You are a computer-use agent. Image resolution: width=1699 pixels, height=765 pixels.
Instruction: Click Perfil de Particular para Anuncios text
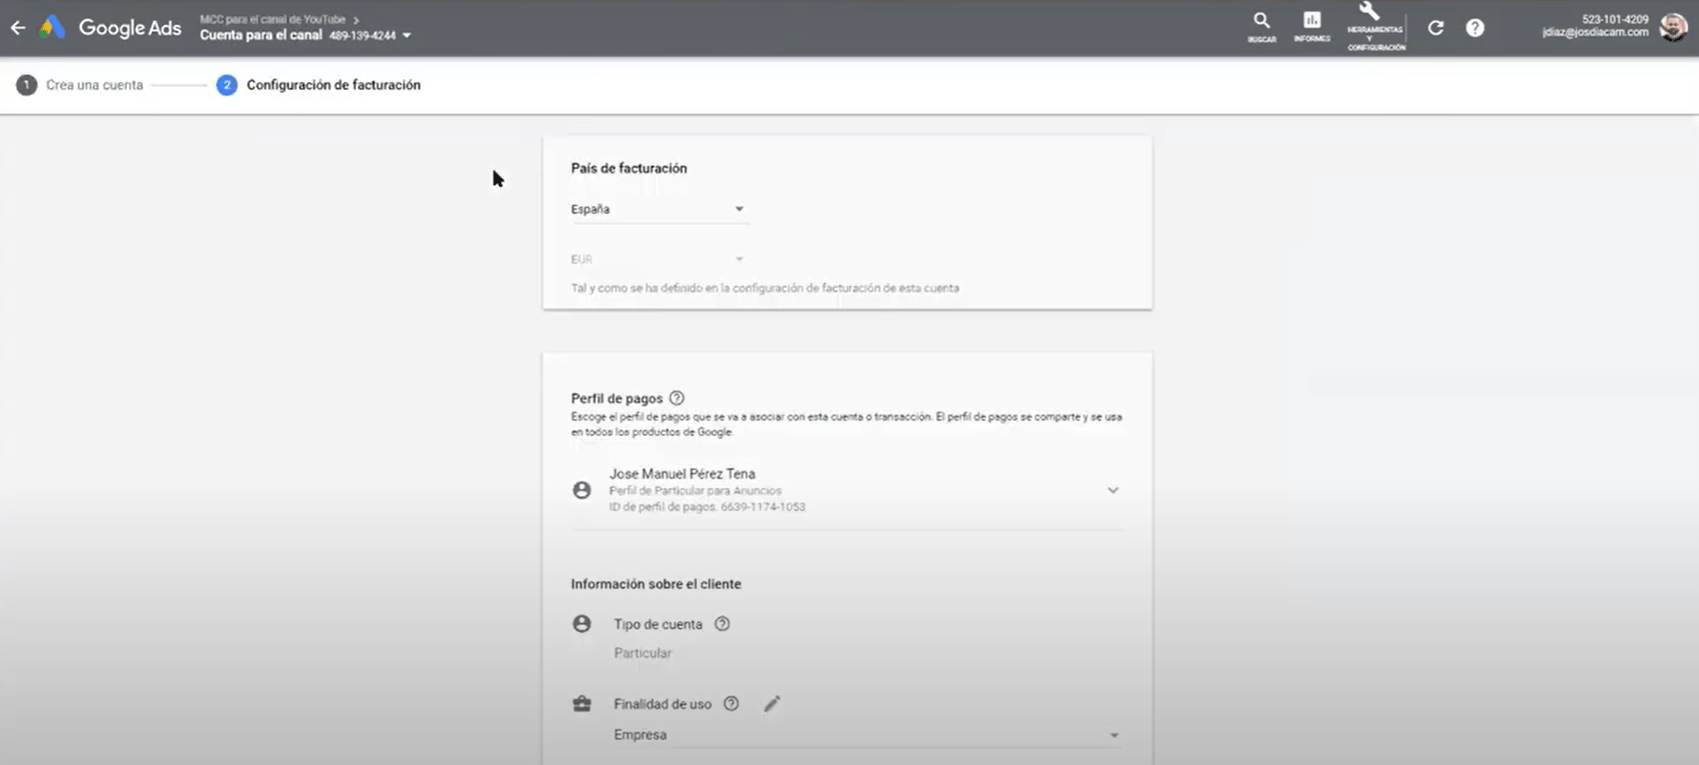tap(695, 491)
